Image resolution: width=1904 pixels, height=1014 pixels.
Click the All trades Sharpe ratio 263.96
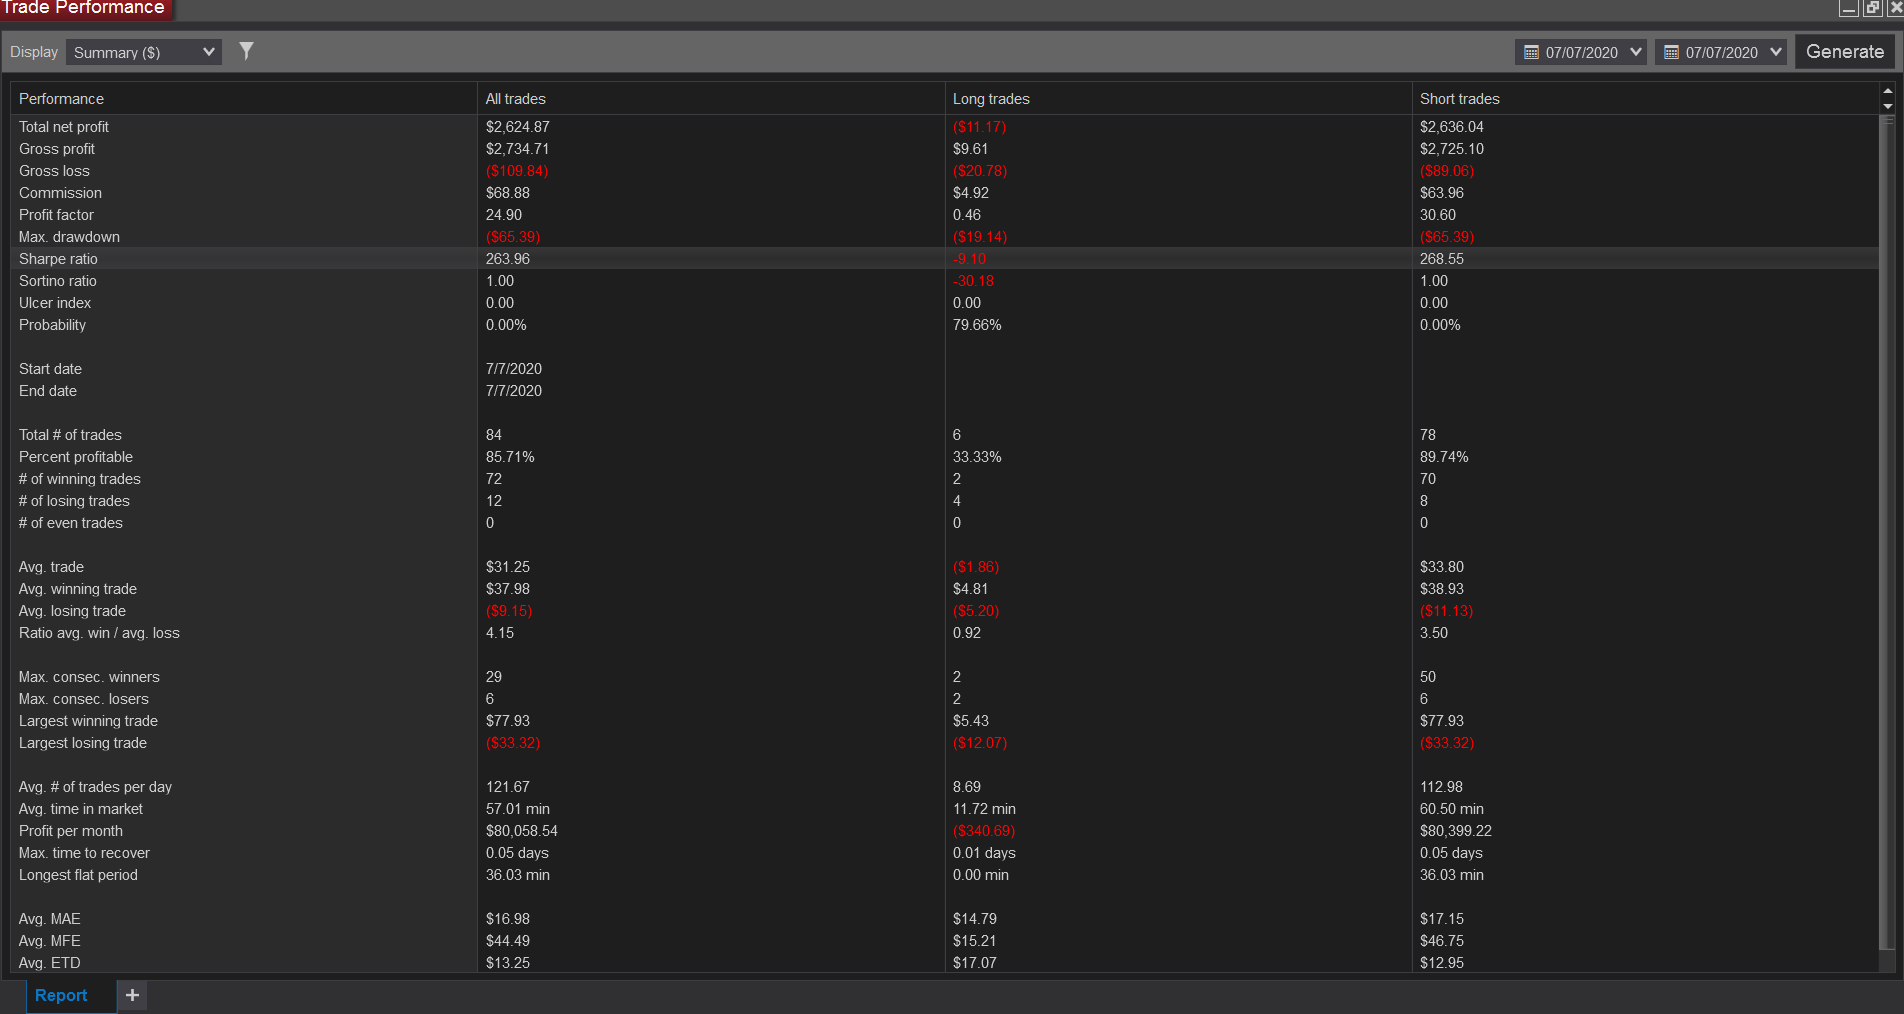(508, 259)
